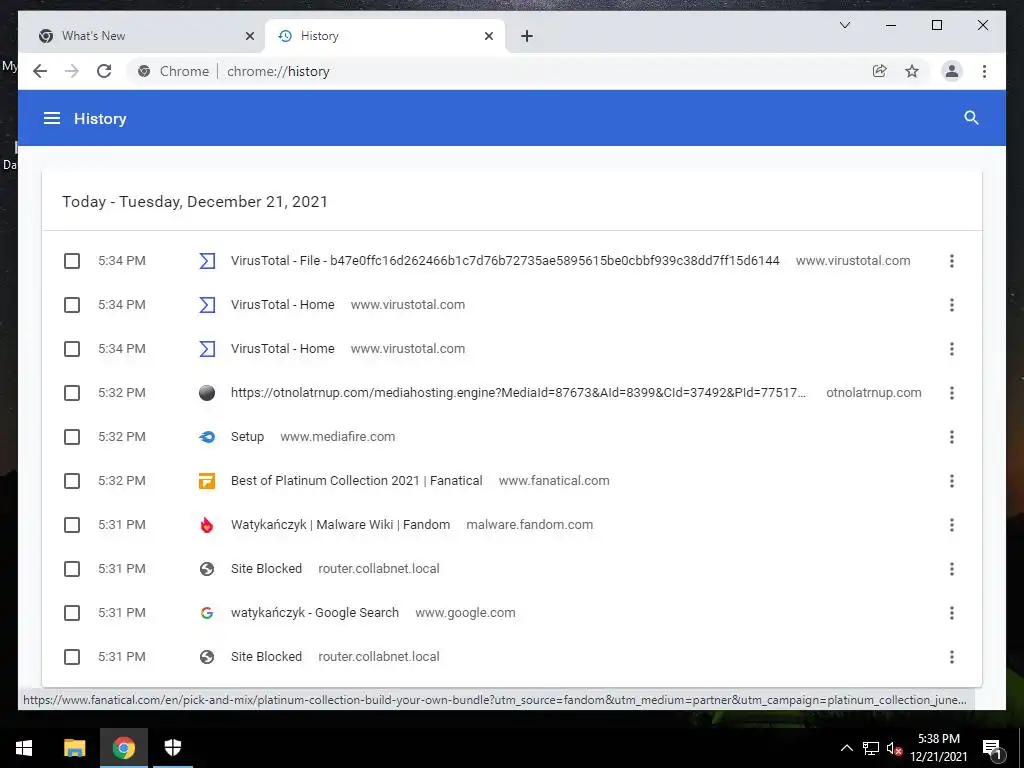The height and width of the screenshot is (768, 1024).
Task: Open VirusTotal - File history link
Action: click(505, 261)
